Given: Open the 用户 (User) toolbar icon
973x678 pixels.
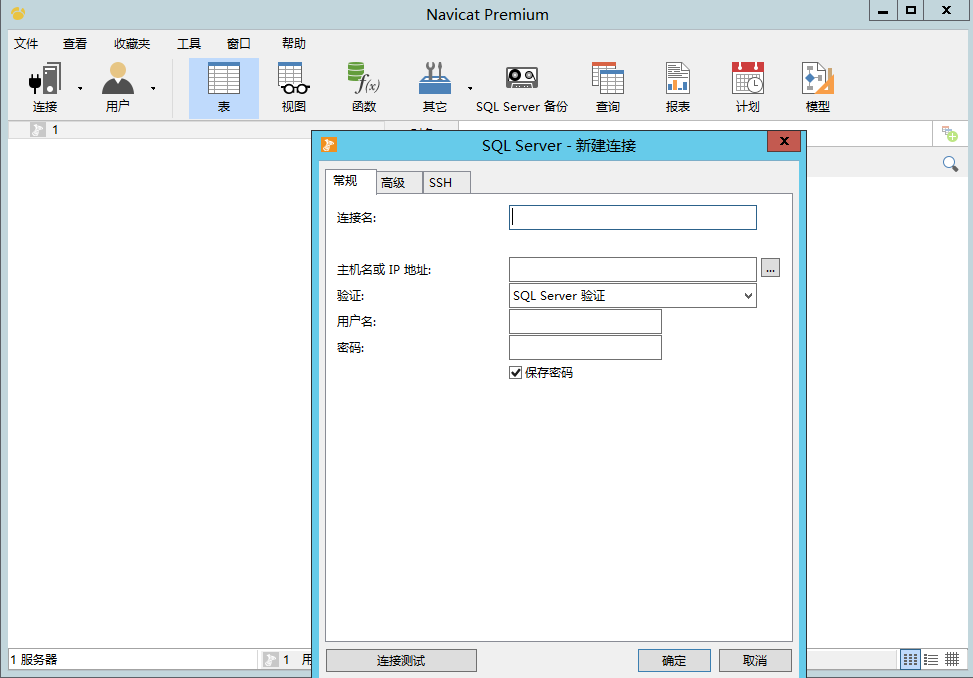Looking at the screenshot, I should click(118, 87).
